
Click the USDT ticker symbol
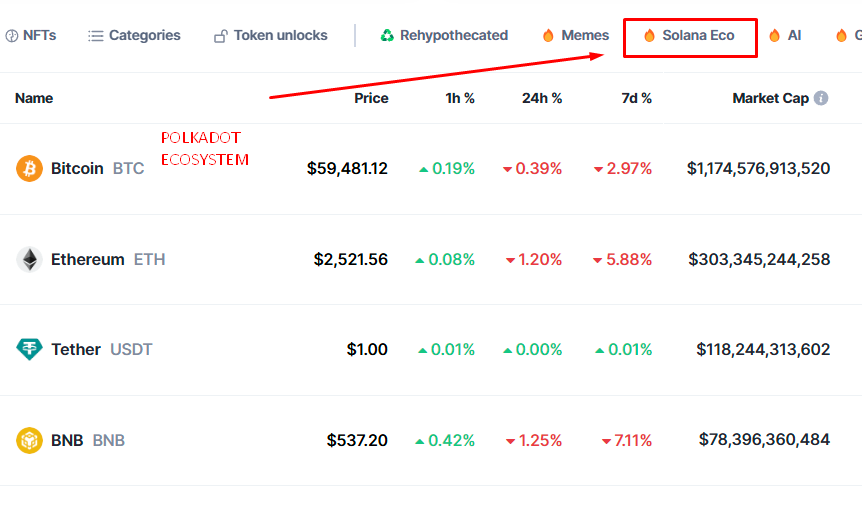click(x=131, y=349)
